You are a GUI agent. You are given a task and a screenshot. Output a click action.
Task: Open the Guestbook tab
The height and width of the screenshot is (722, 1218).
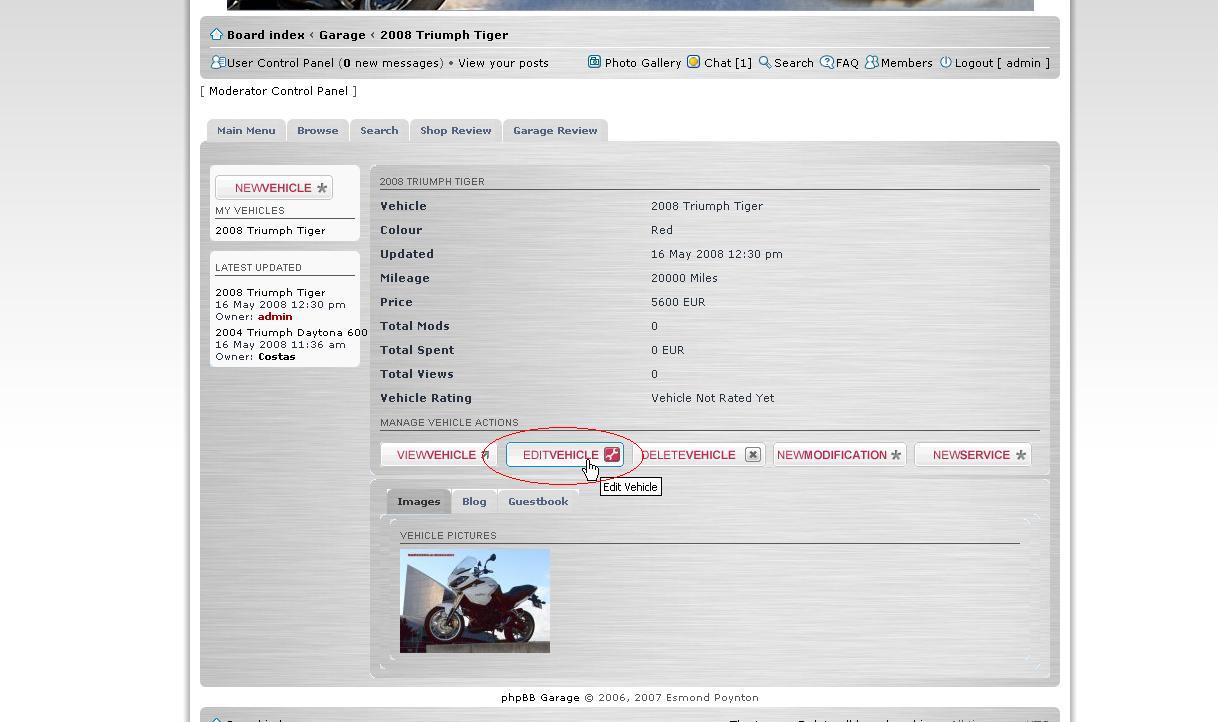[x=538, y=502]
